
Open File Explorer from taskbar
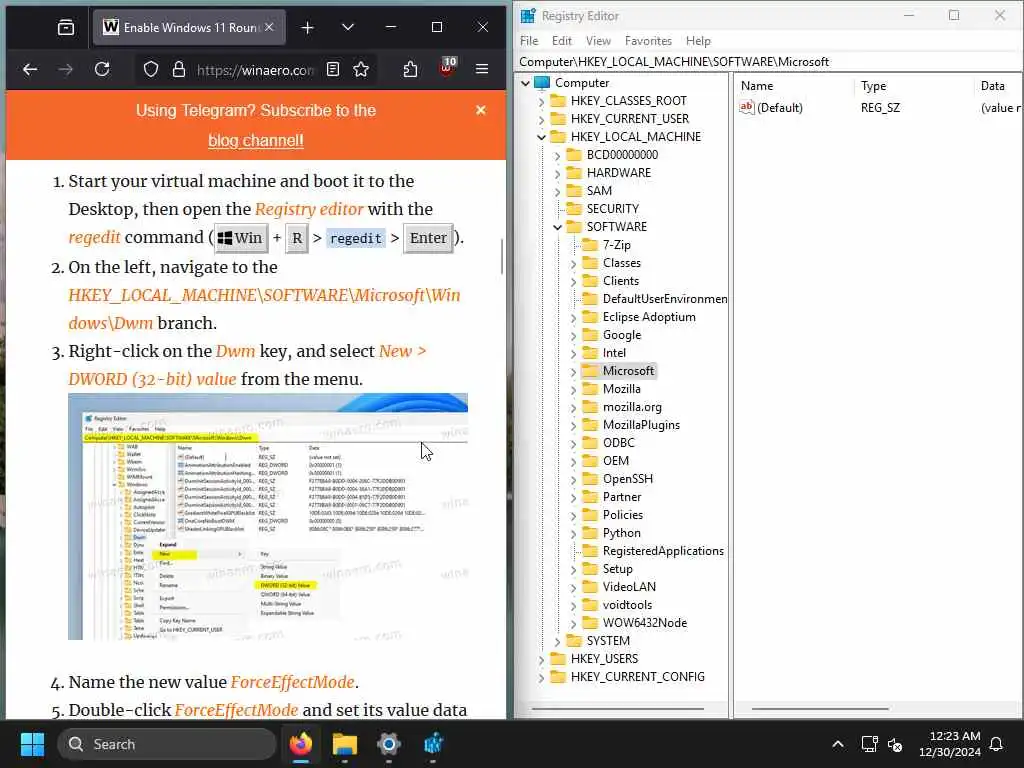345,744
